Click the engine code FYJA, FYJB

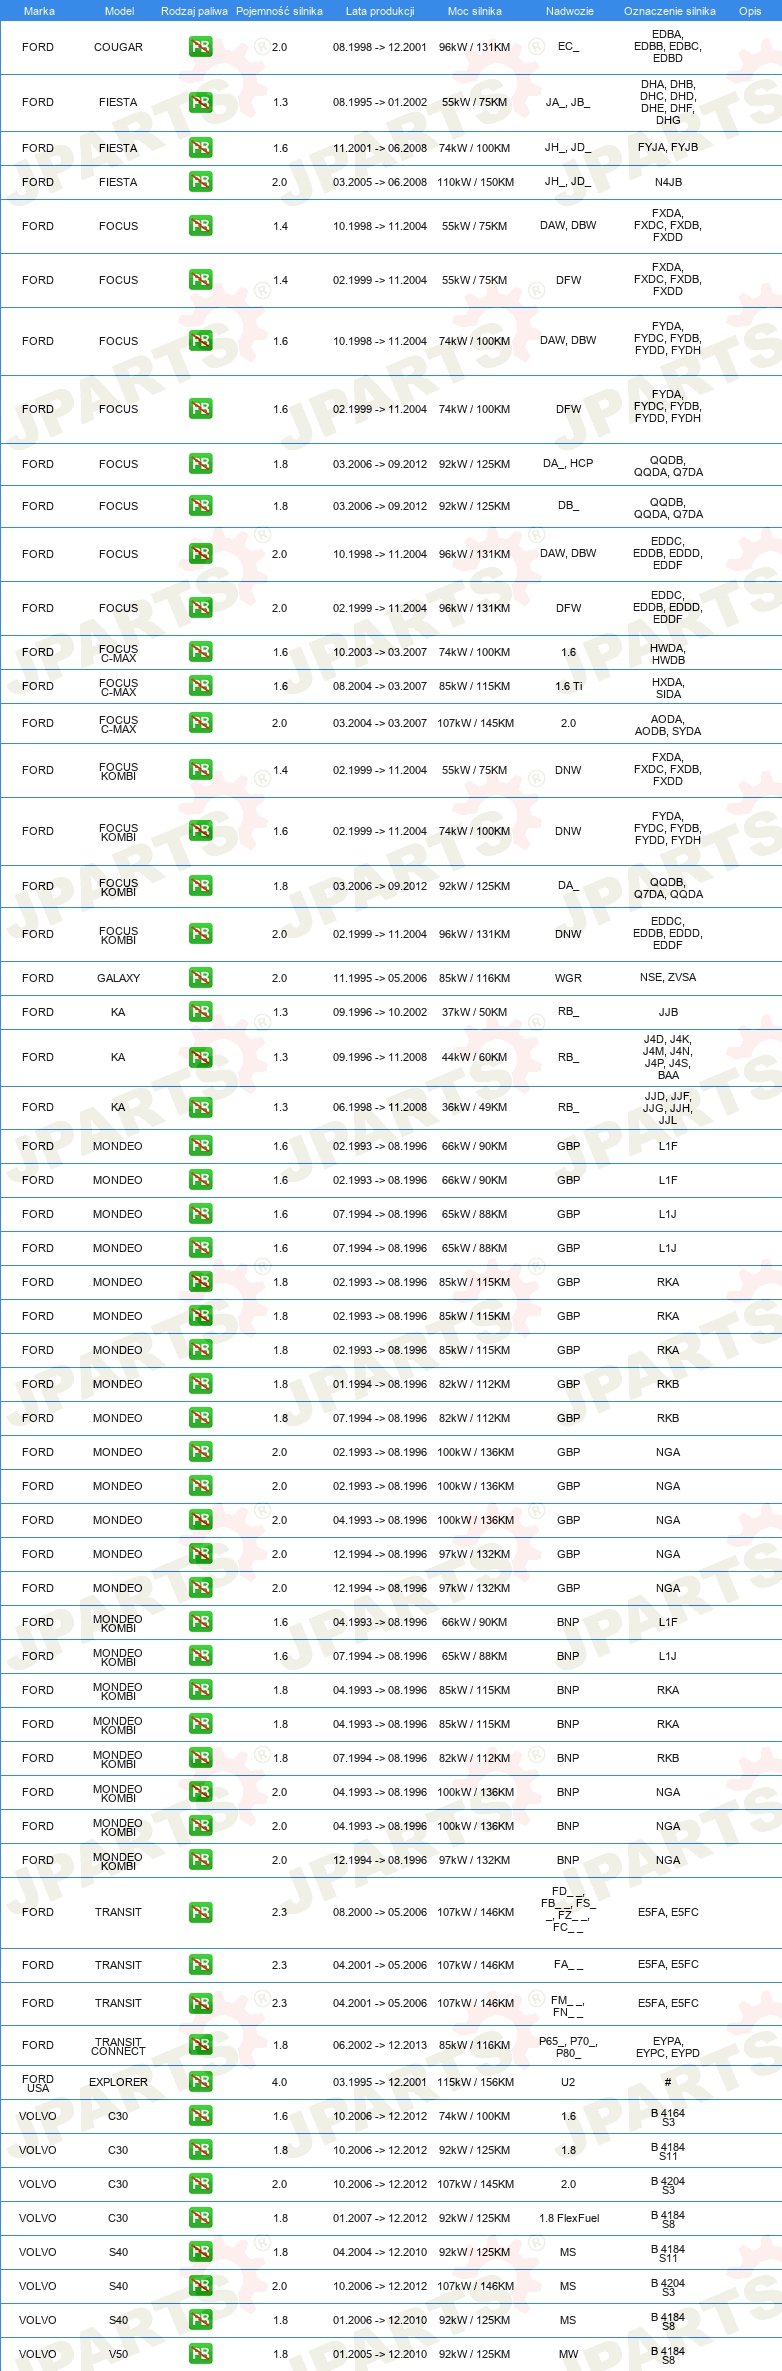point(668,147)
